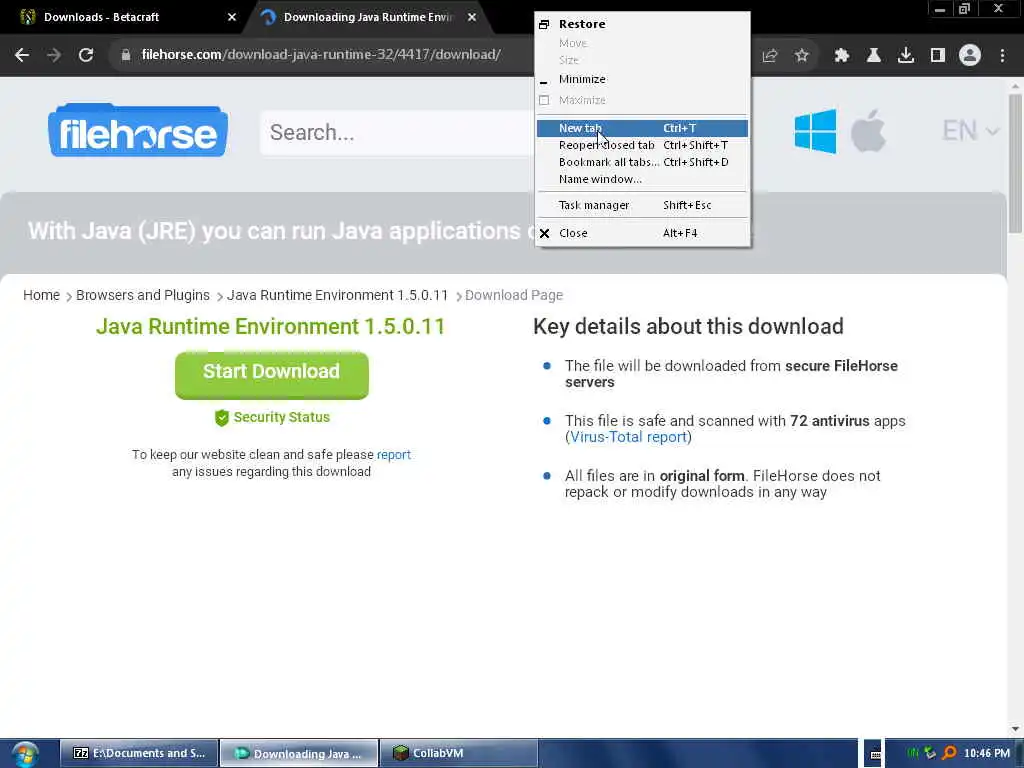Switch to E:\Documents and S... taskbar window
The width and height of the screenshot is (1024, 768).
(139, 754)
